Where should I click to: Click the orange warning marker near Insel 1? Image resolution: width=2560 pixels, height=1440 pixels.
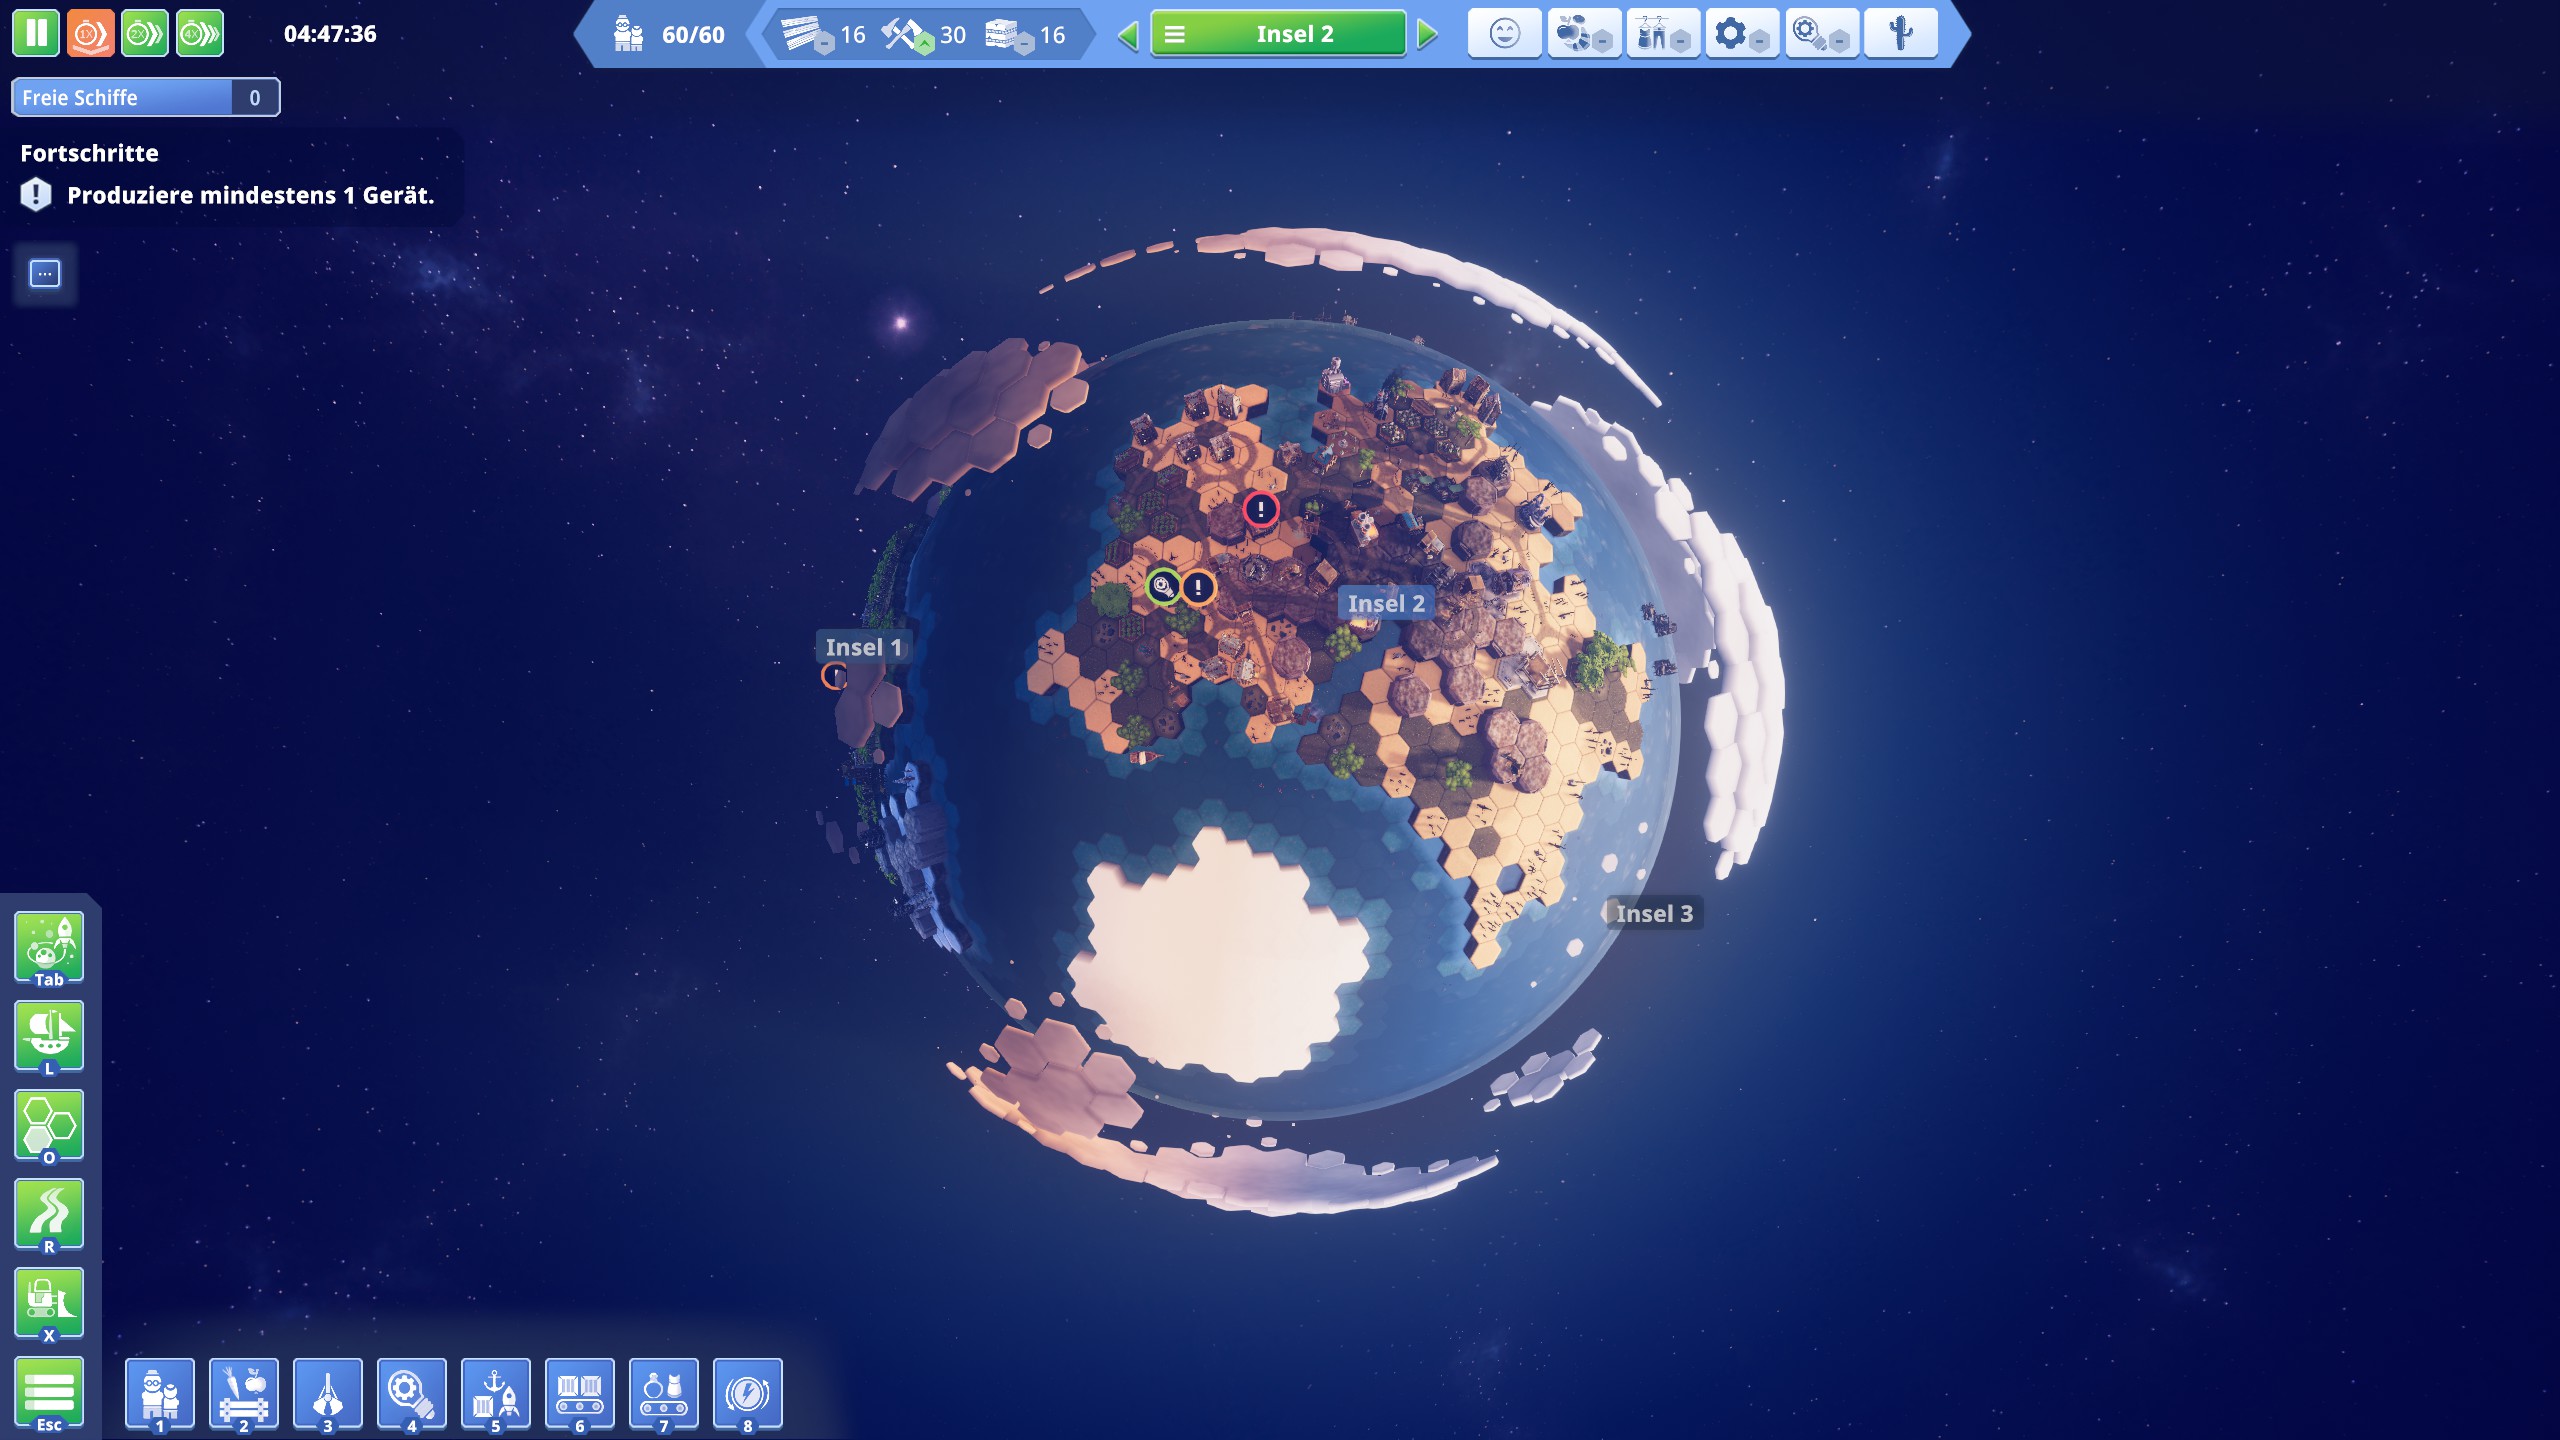click(835, 677)
